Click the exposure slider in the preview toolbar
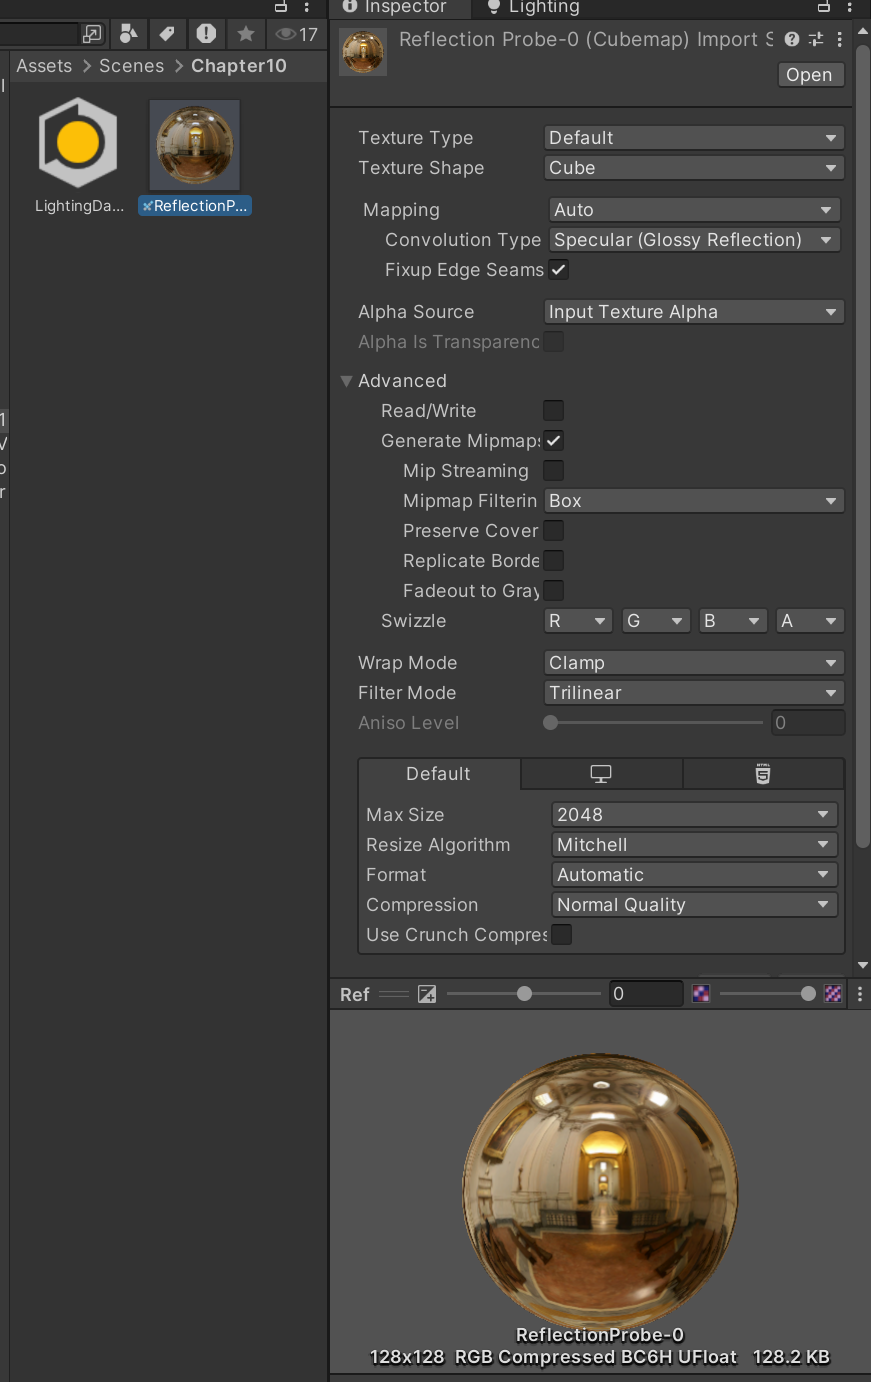The width and height of the screenshot is (871, 1382). [x=524, y=994]
